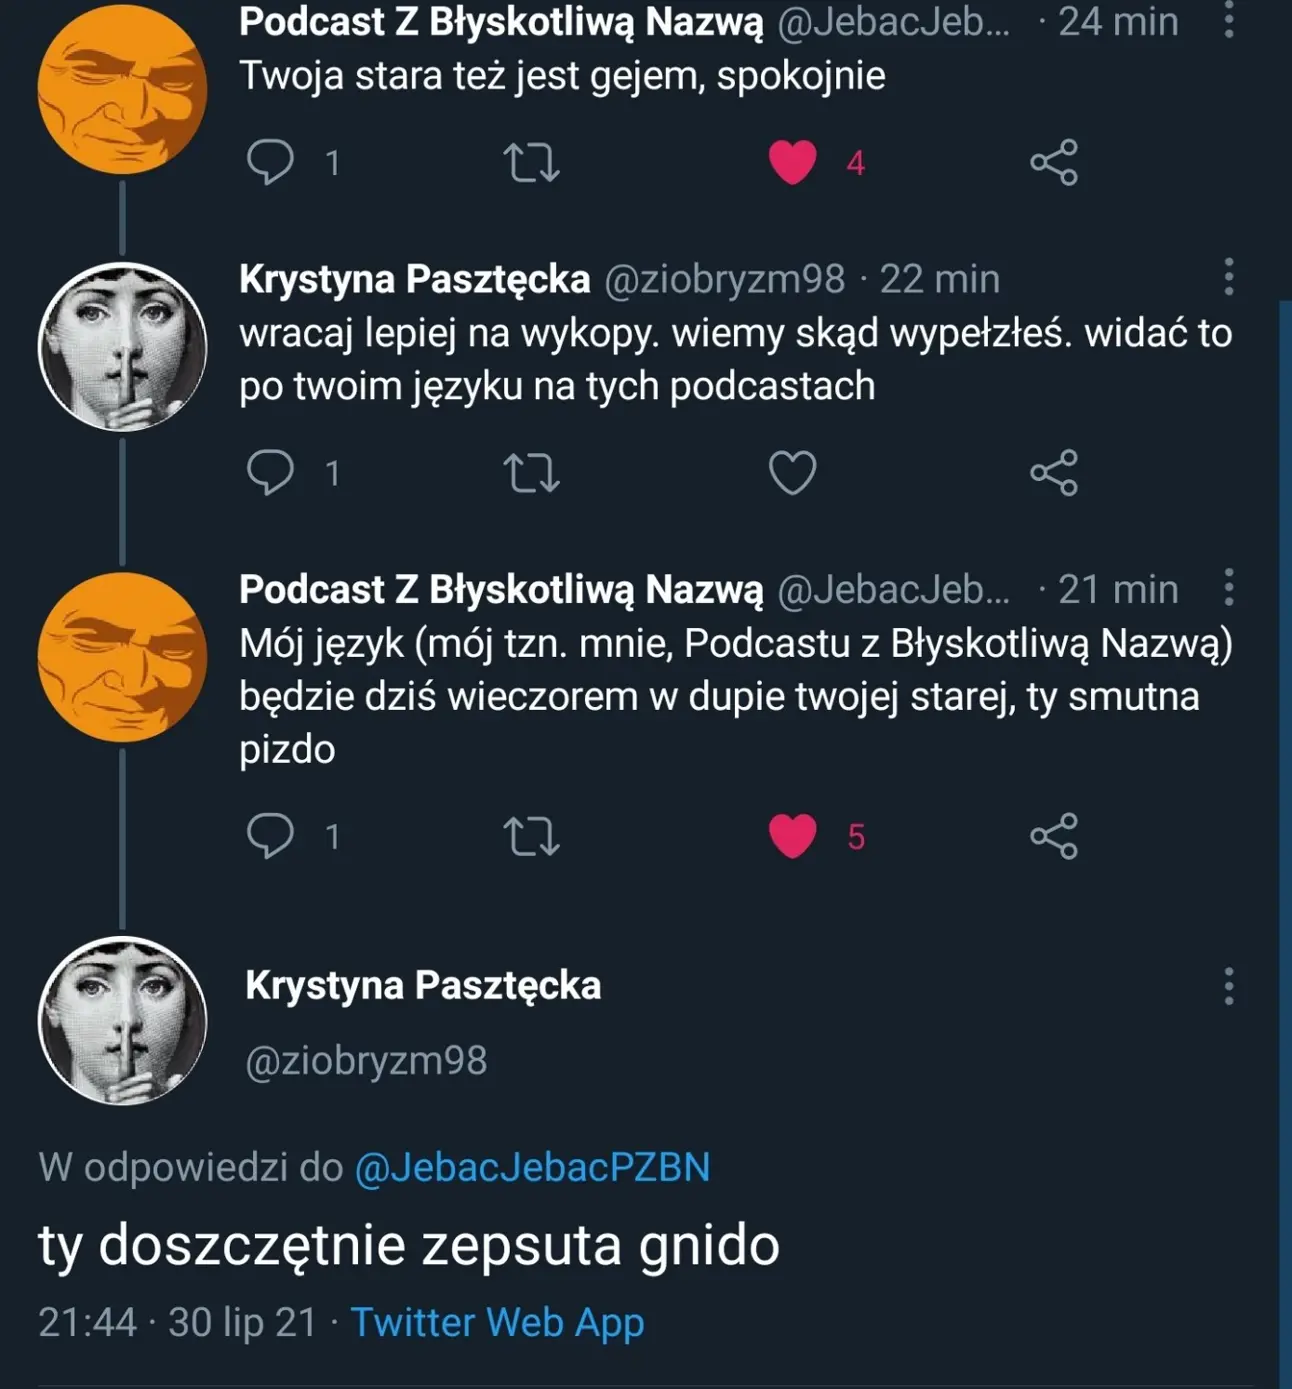This screenshot has width=1292, height=1389.
Task: Open more options menu on main tweet
Action: click(1229, 986)
